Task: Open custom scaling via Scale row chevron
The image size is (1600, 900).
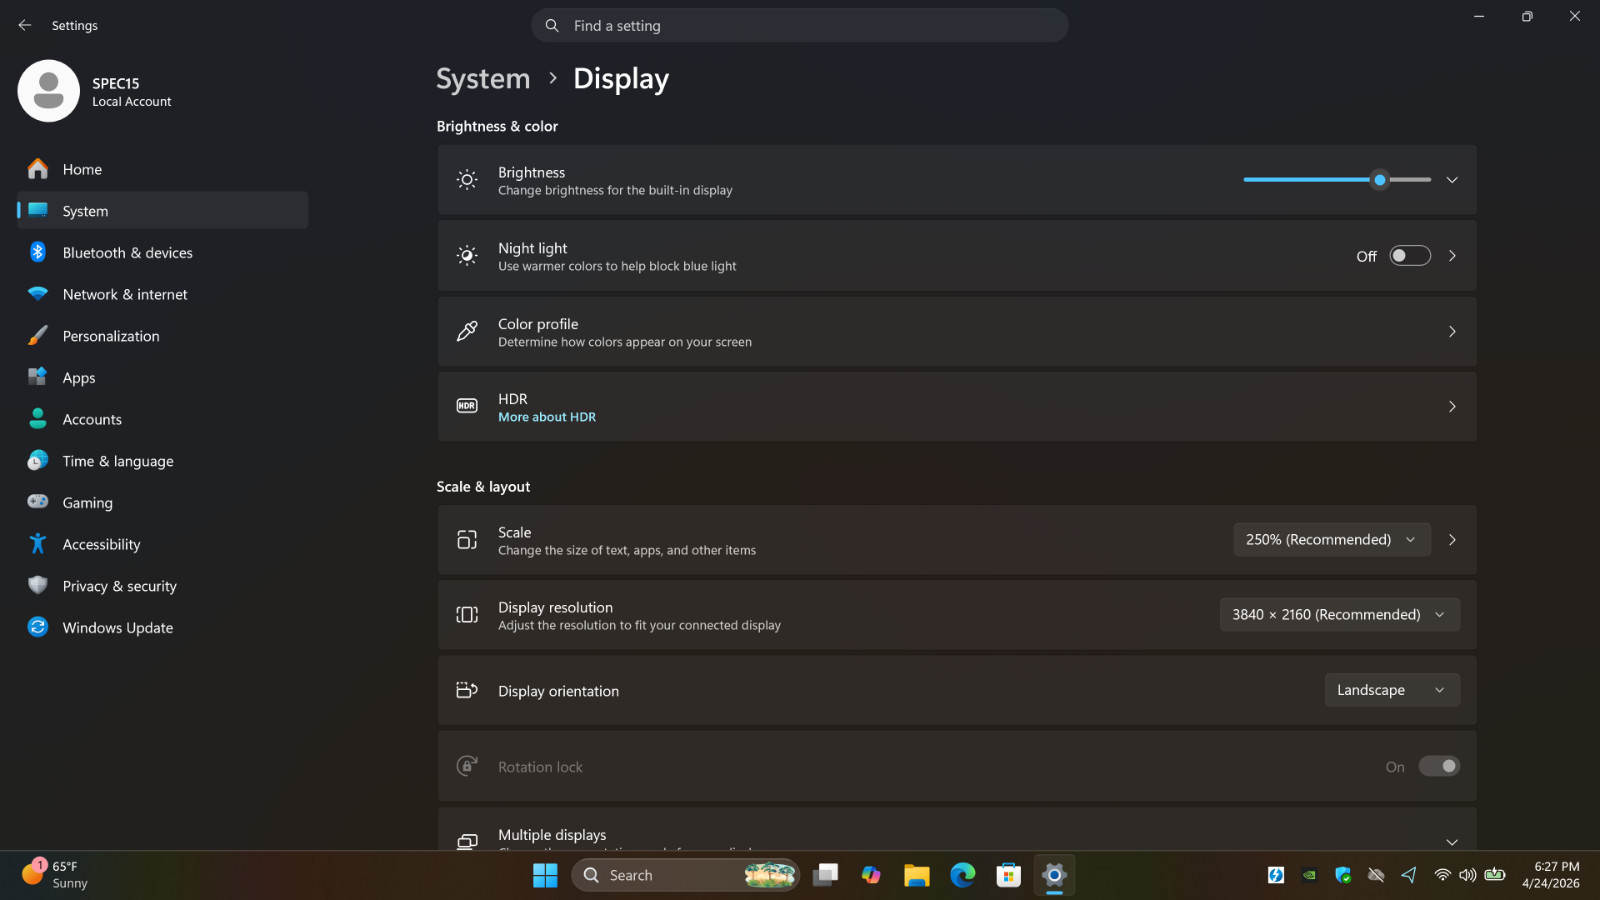Action: point(1452,540)
